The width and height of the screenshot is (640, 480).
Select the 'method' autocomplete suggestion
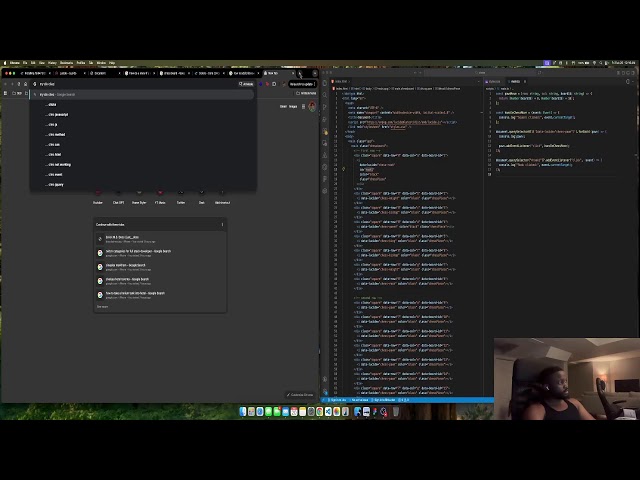pyautogui.click(x=142, y=135)
